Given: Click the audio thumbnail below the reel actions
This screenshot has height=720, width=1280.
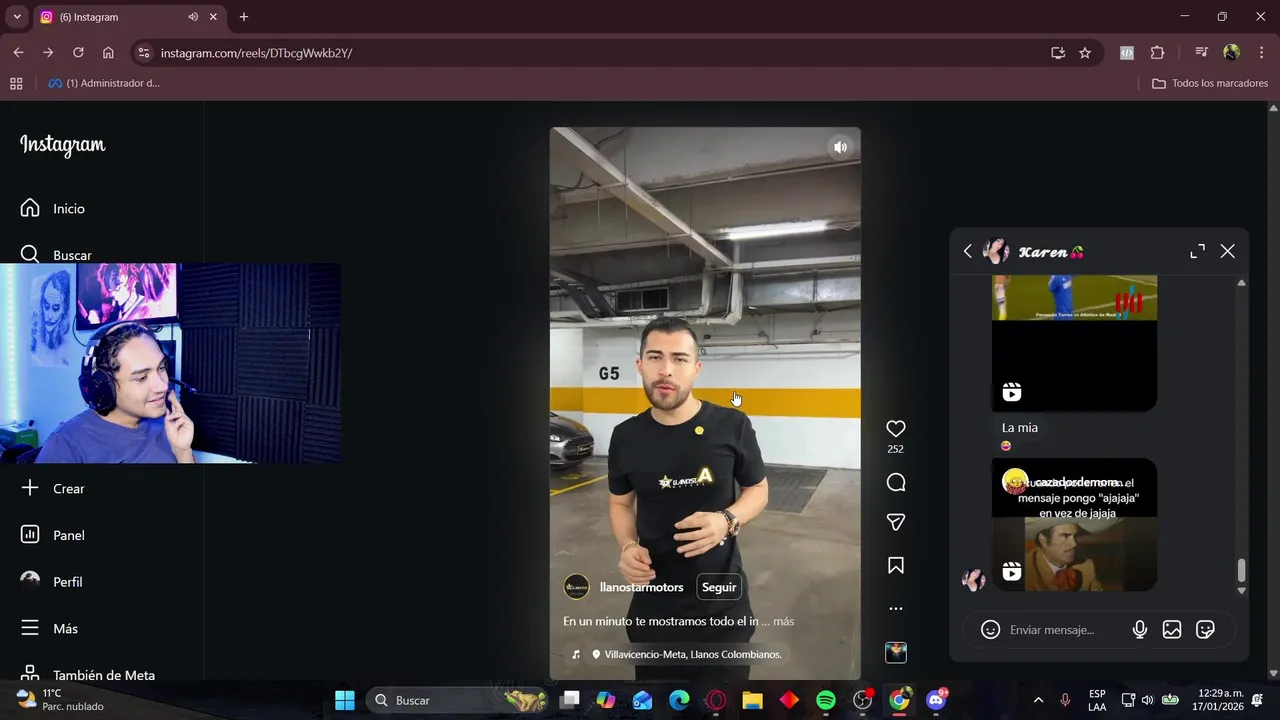Looking at the screenshot, I should [x=896, y=653].
